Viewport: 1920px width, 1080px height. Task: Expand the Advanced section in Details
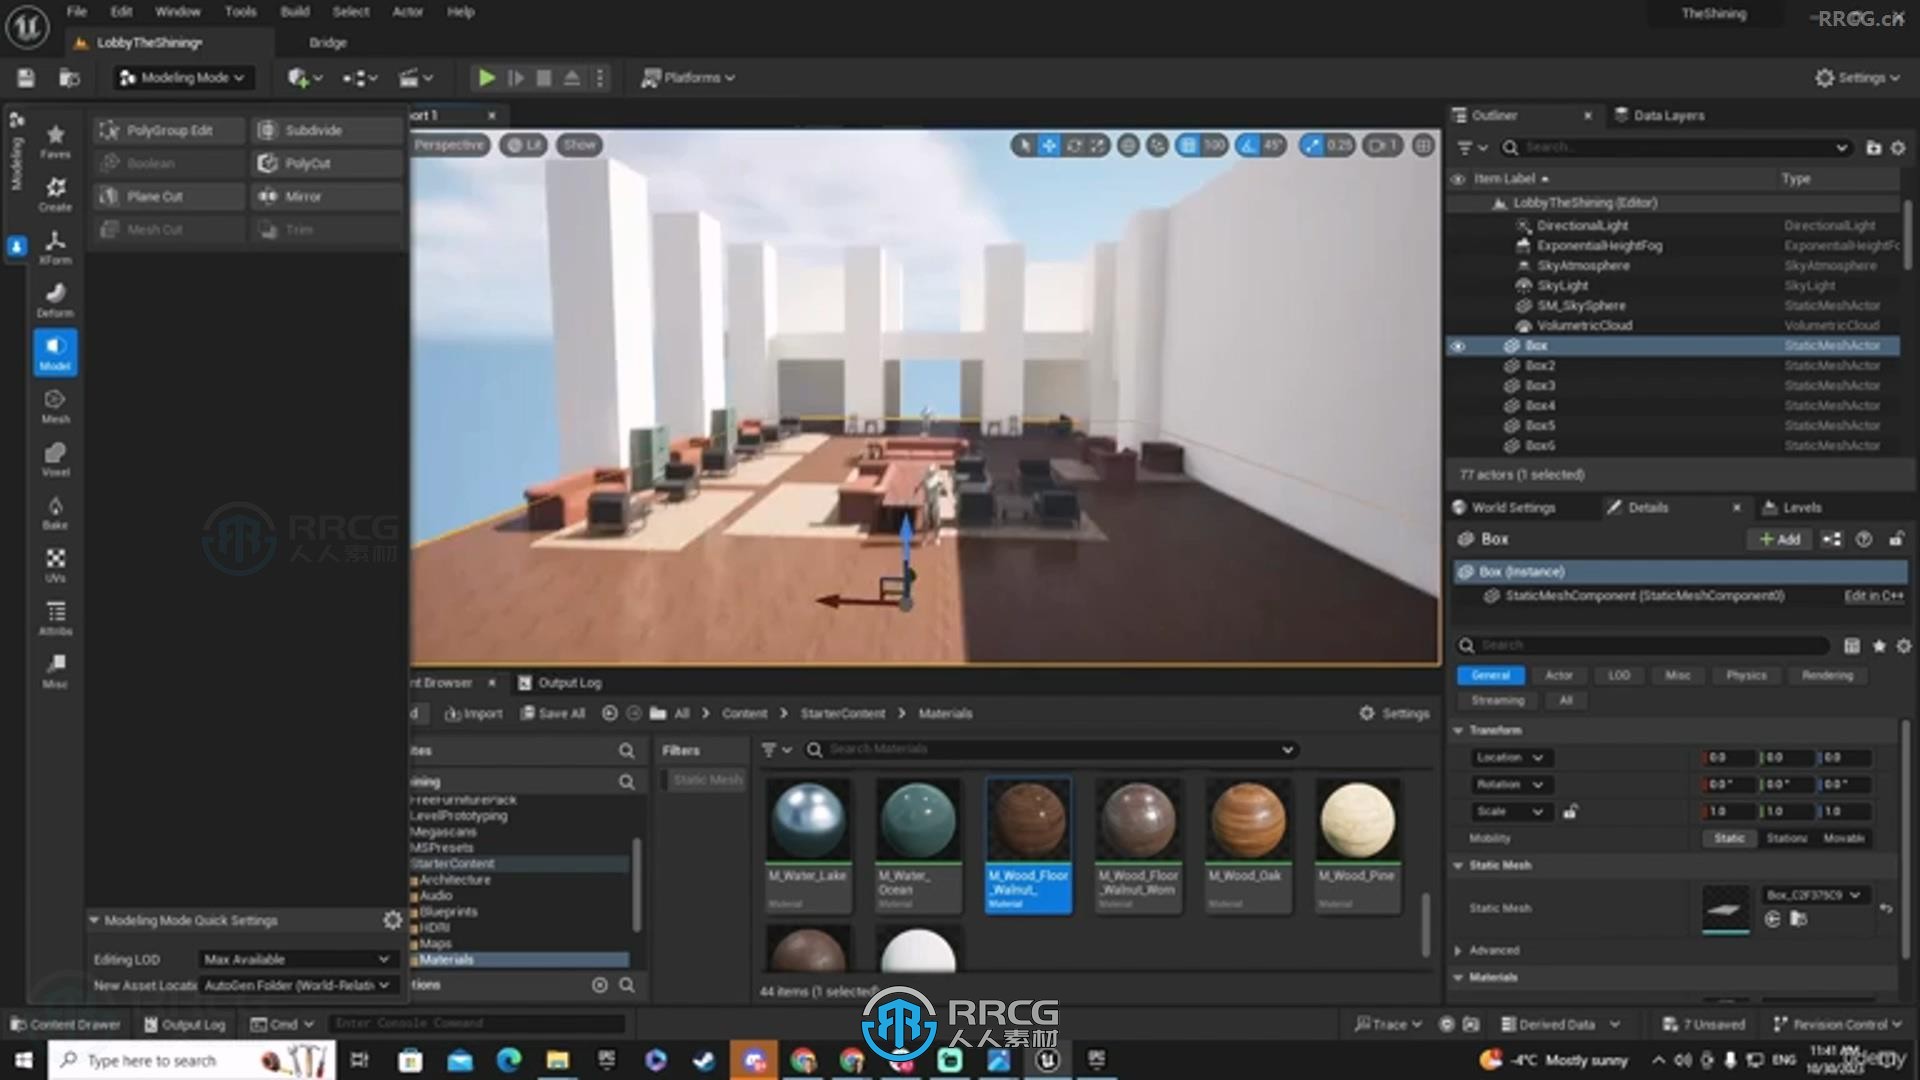pos(1458,951)
